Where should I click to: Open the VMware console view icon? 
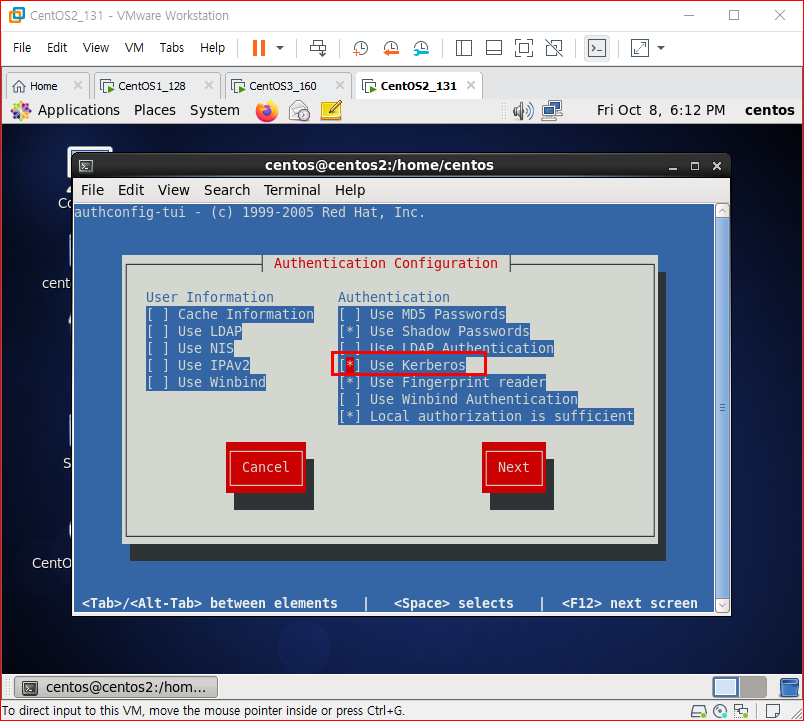pos(597,49)
